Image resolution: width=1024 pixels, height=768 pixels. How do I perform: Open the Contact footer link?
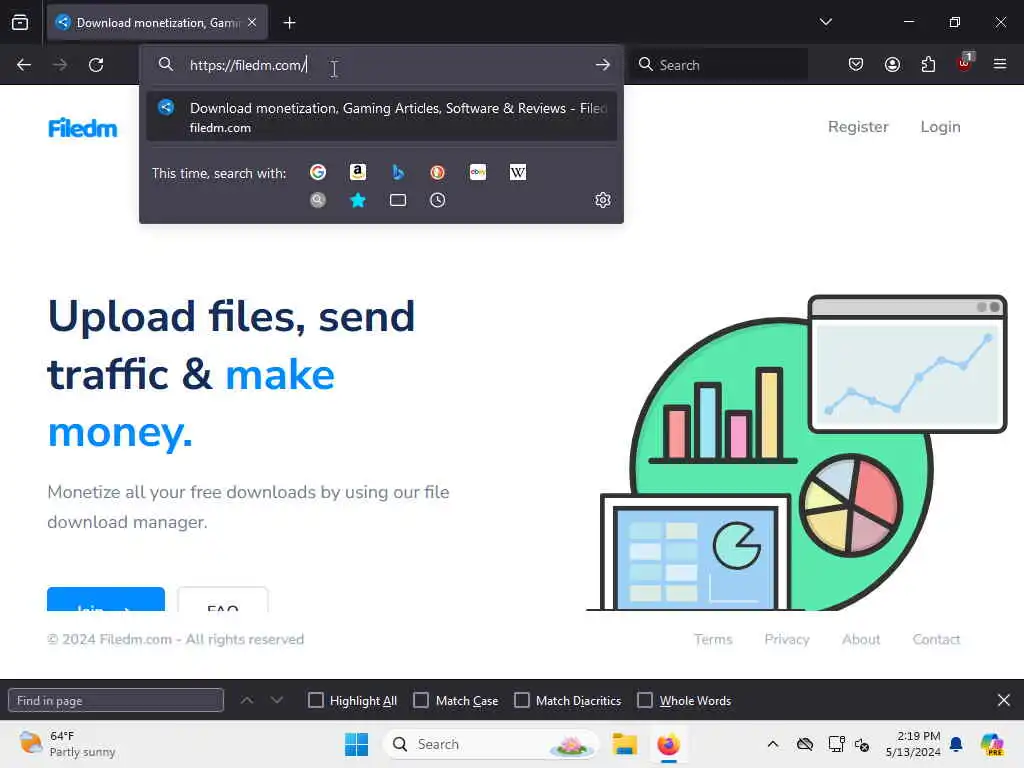point(936,639)
